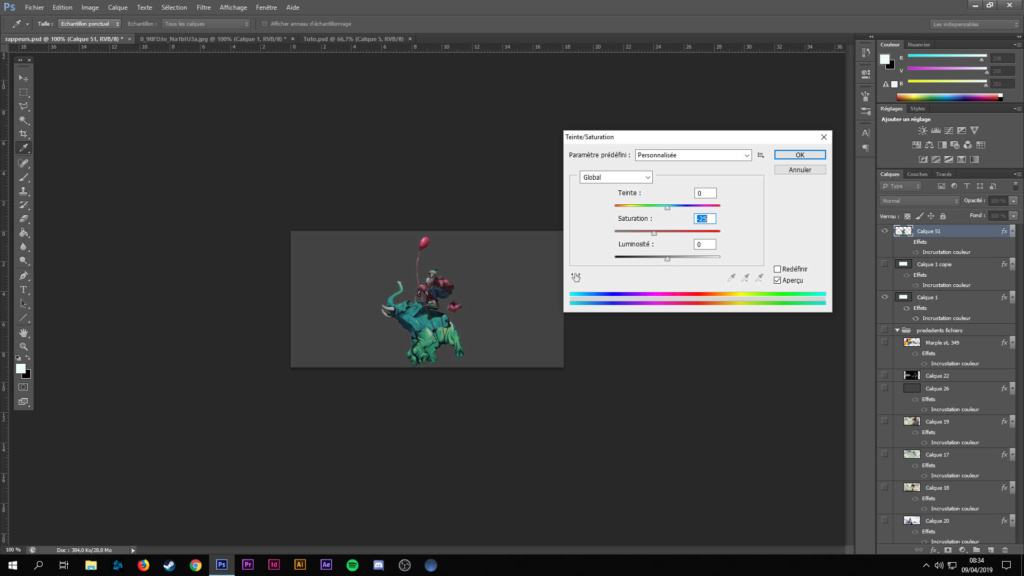This screenshot has height=576, width=1024.
Task: Show the Calque 19 layer
Action: (885, 422)
